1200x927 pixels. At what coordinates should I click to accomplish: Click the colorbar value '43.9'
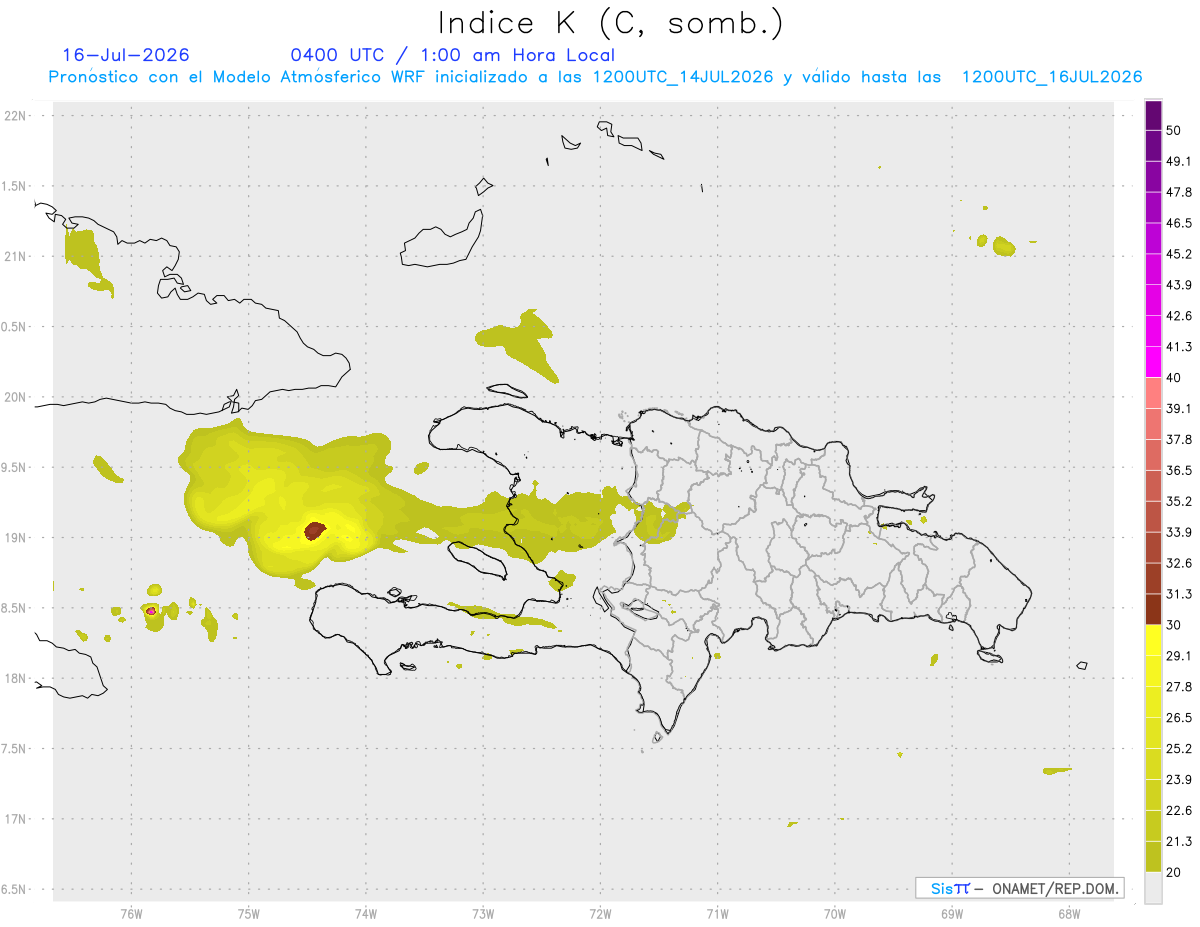pyautogui.click(x=1179, y=285)
